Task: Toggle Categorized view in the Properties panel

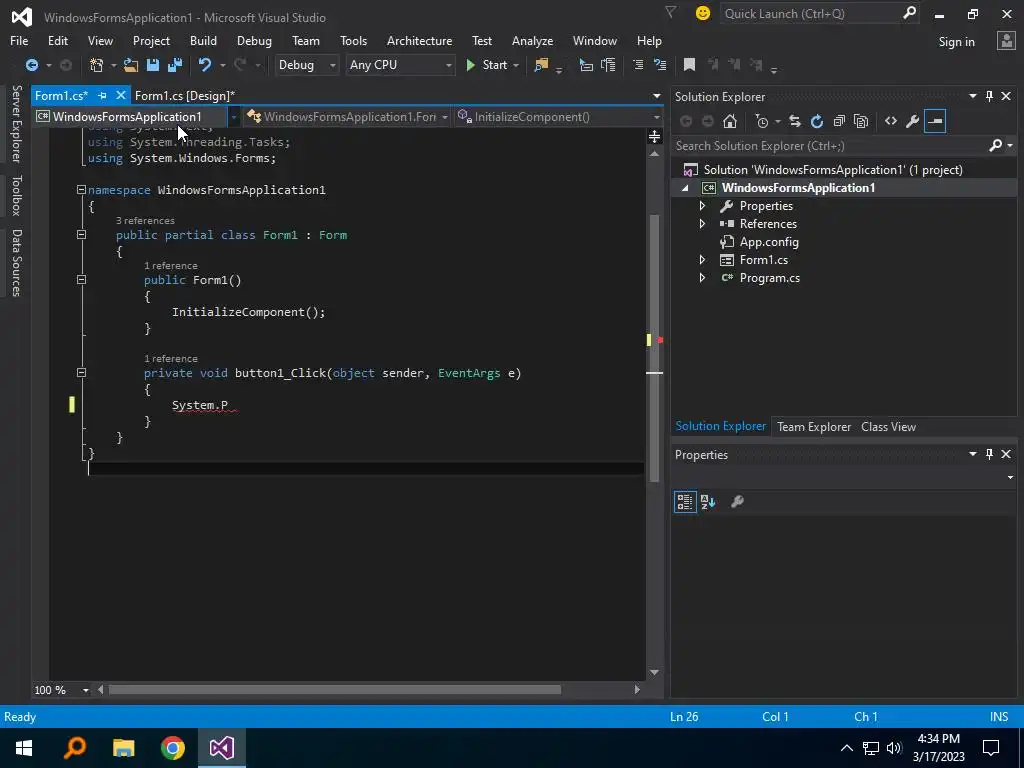Action: [x=684, y=502]
